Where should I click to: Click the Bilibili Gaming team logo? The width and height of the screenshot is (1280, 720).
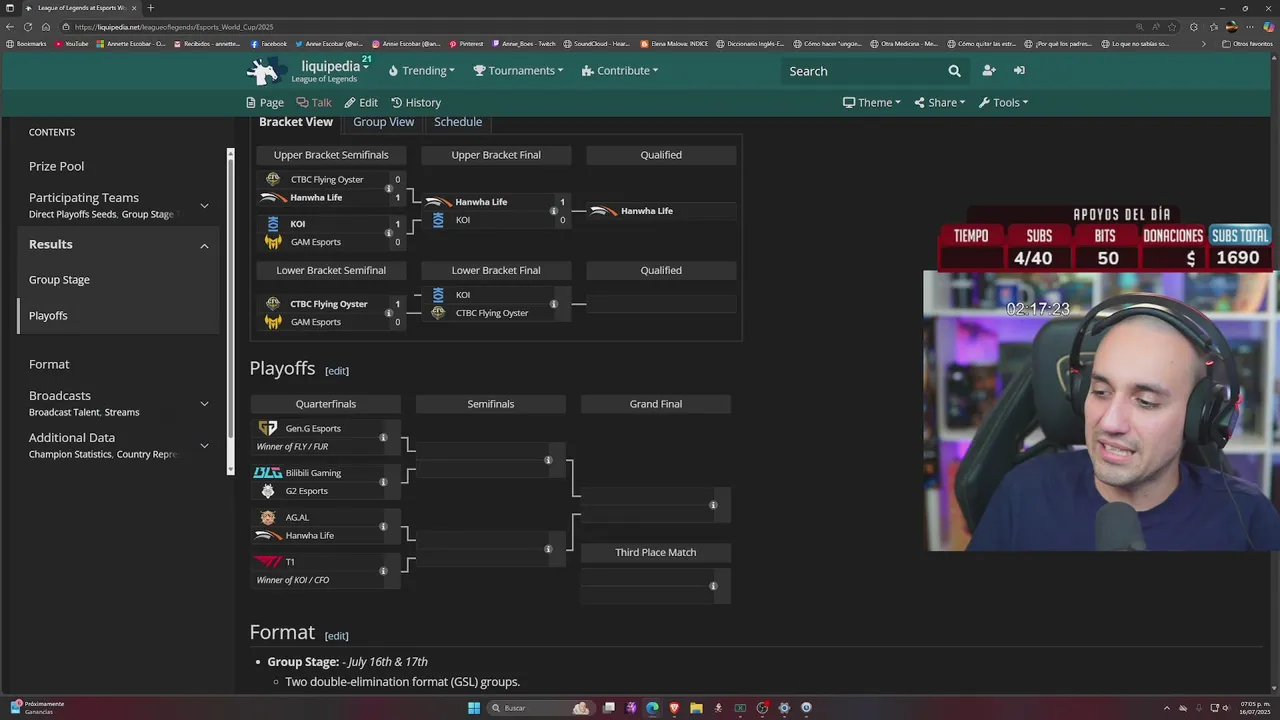coord(268,473)
